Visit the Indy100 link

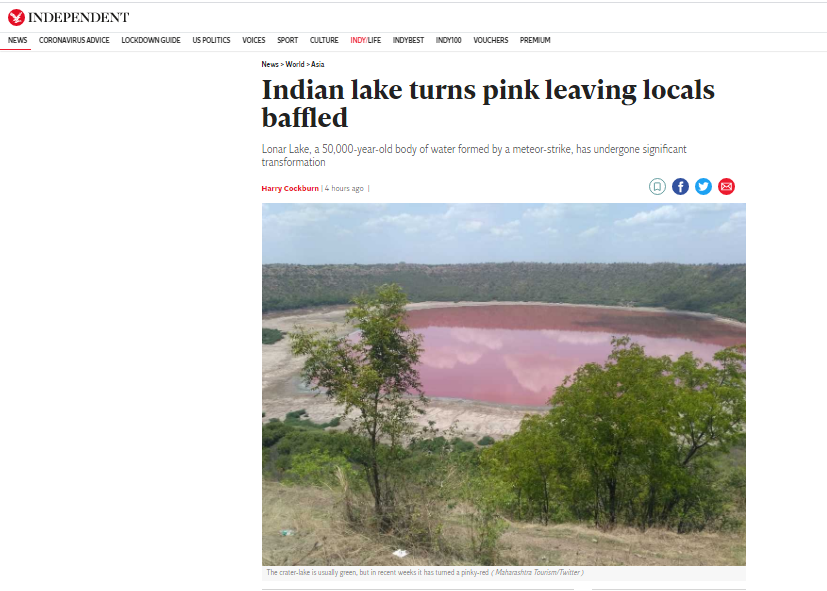coord(448,40)
